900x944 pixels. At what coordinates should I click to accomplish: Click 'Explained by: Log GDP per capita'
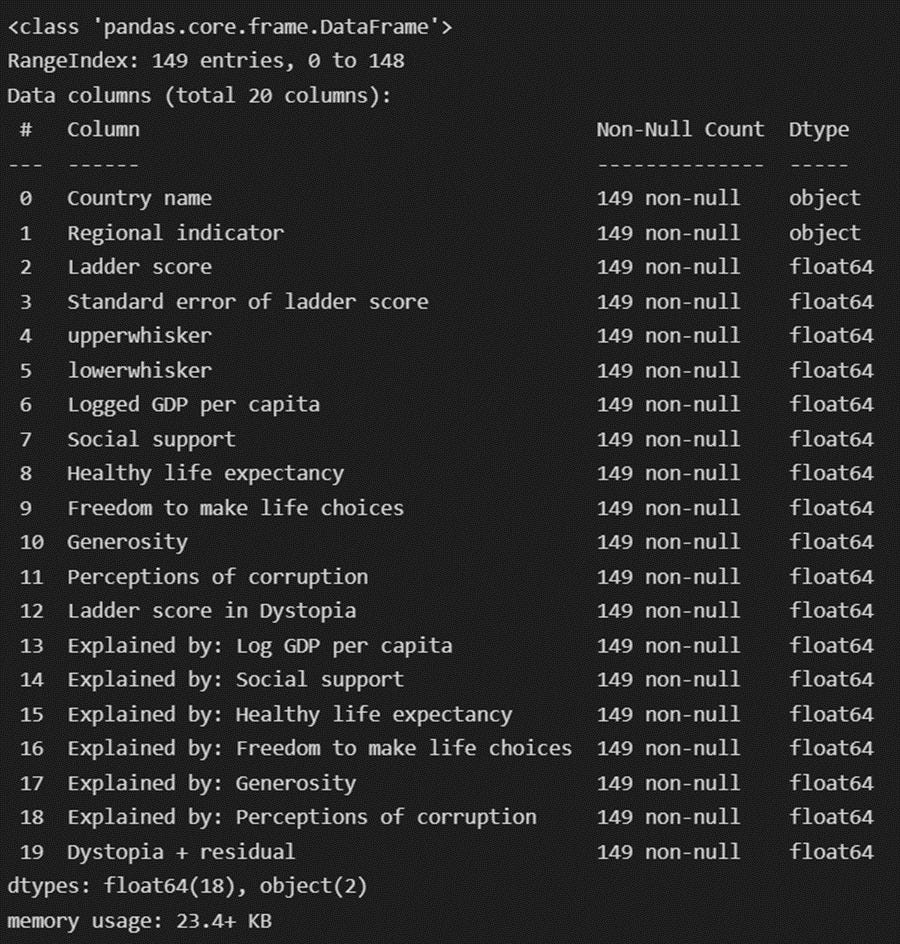pos(259,646)
